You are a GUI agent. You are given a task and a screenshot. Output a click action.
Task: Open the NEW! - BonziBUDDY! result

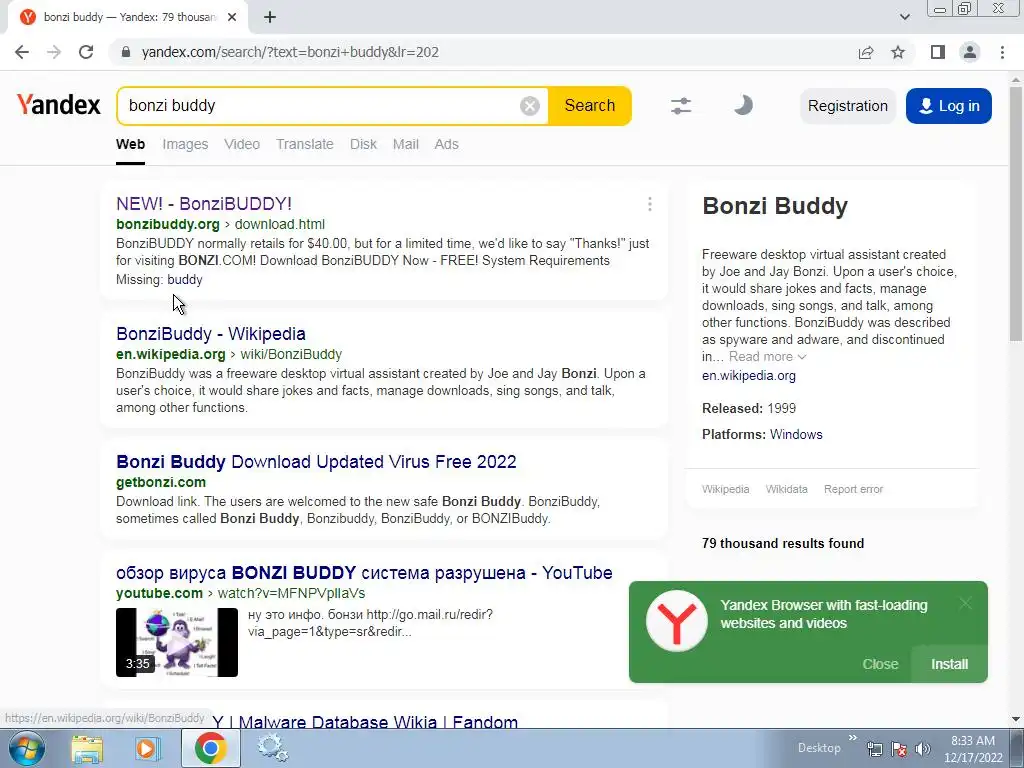coord(204,204)
